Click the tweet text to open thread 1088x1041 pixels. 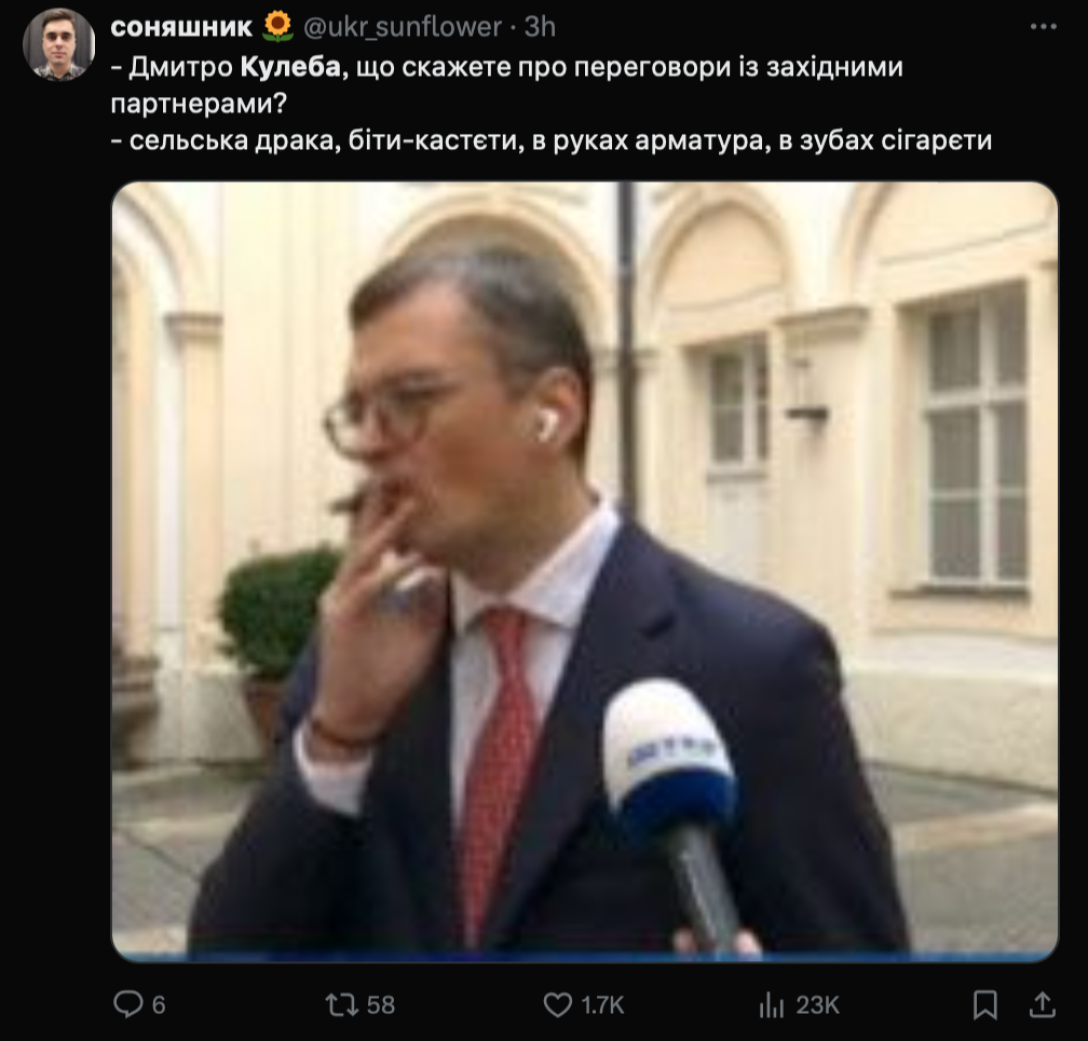[552, 104]
